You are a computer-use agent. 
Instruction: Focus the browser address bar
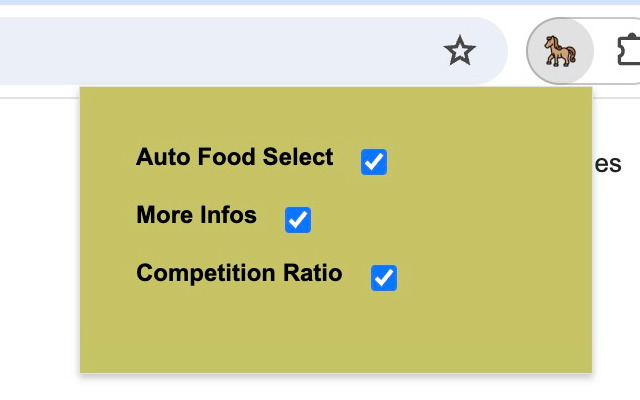point(200,50)
